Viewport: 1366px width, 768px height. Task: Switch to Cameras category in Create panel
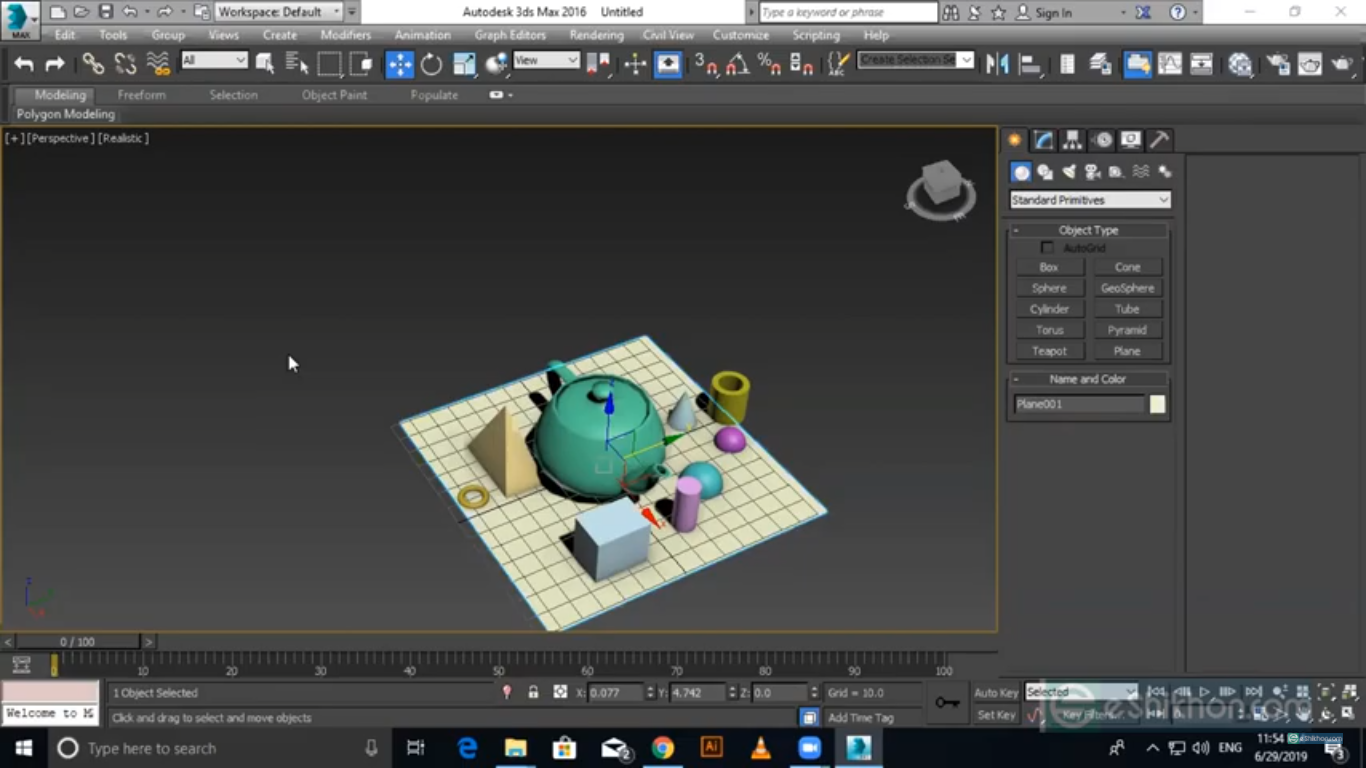coord(1093,172)
